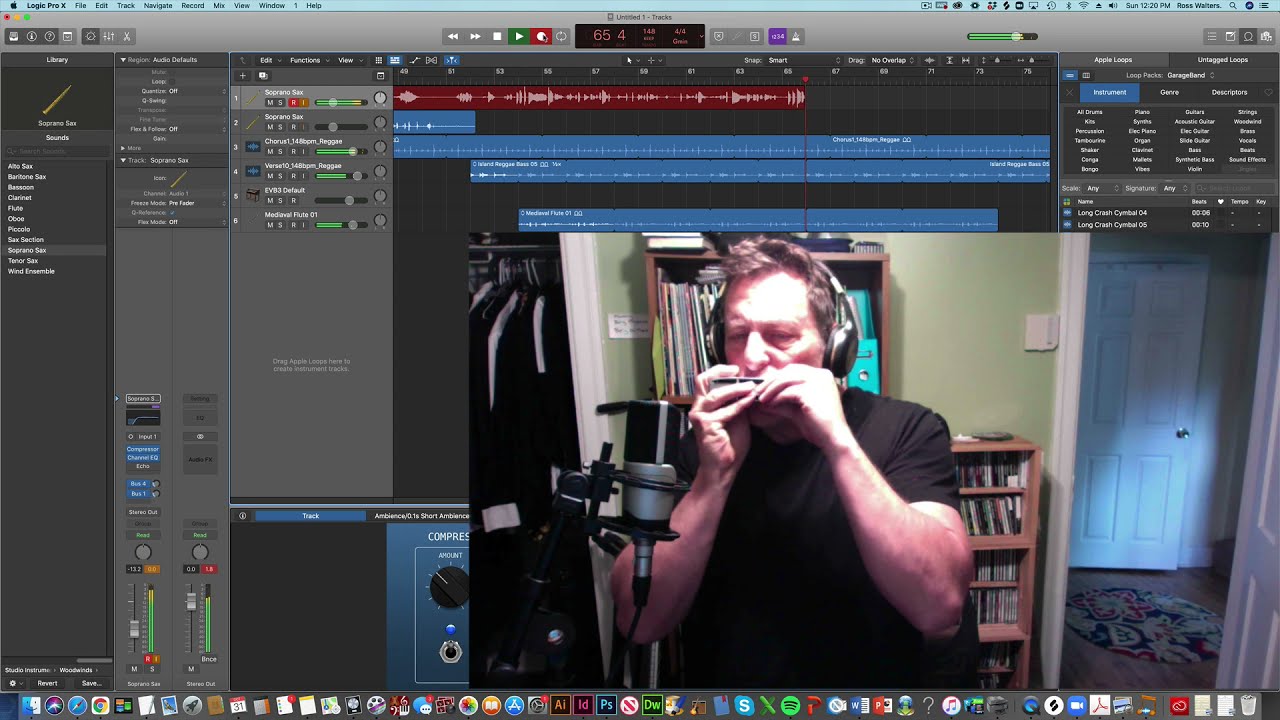This screenshot has width=1280, height=720.
Task: Open the Signature Any dropdown
Action: [x=1174, y=188]
